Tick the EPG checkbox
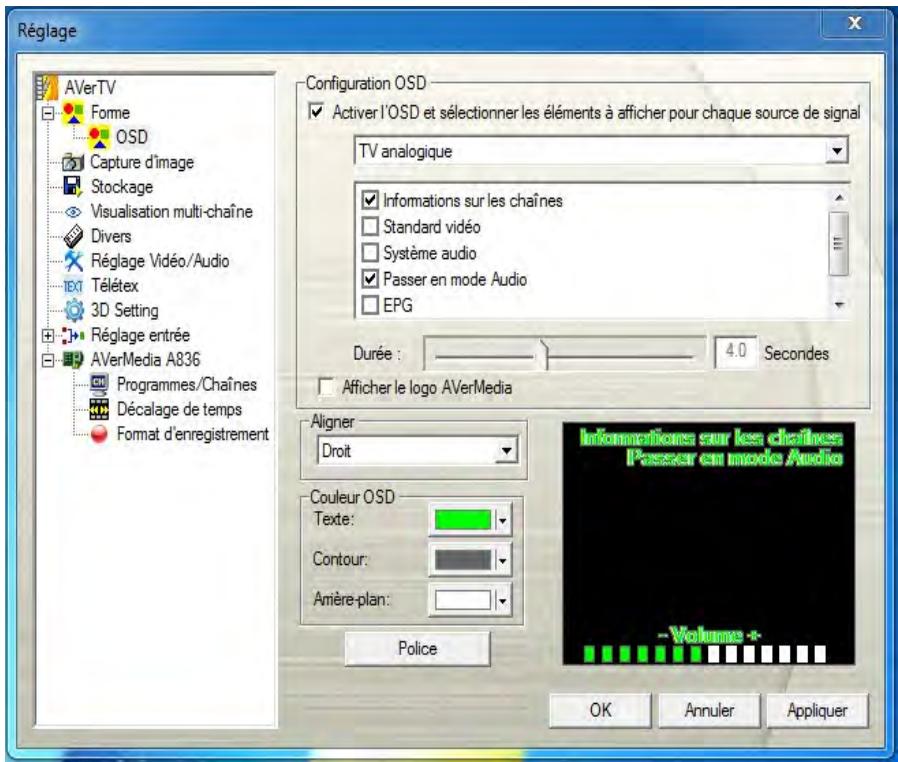898x762 pixels. [370, 305]
